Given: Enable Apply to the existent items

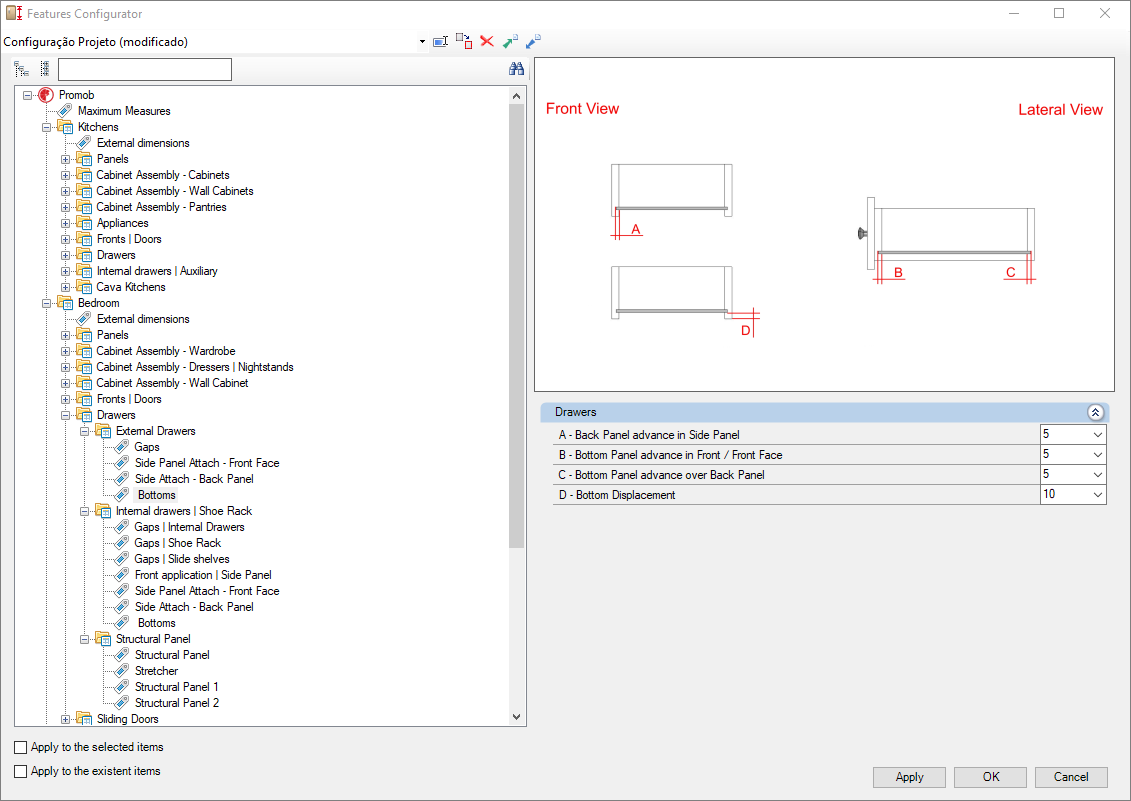Looking at the screenshot, I should click(x=20, y=771).
